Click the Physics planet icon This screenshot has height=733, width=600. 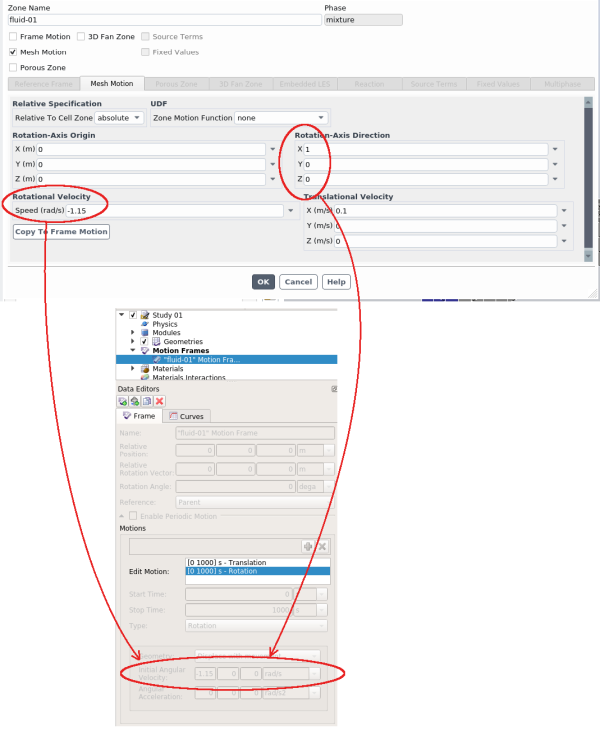pyautogui.click(x=145, y=324)
